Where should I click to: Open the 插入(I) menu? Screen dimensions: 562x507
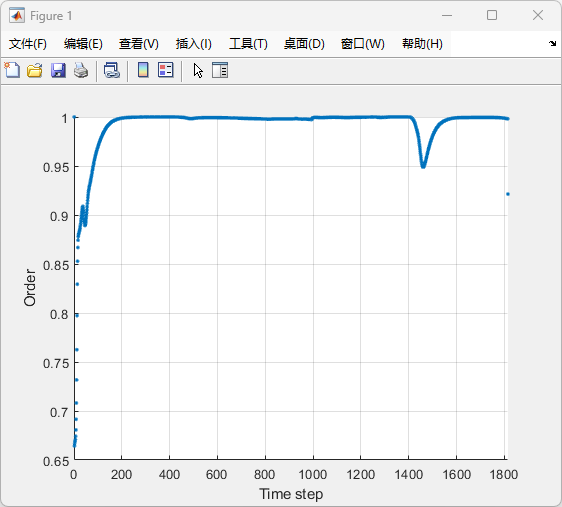[194, 44]
